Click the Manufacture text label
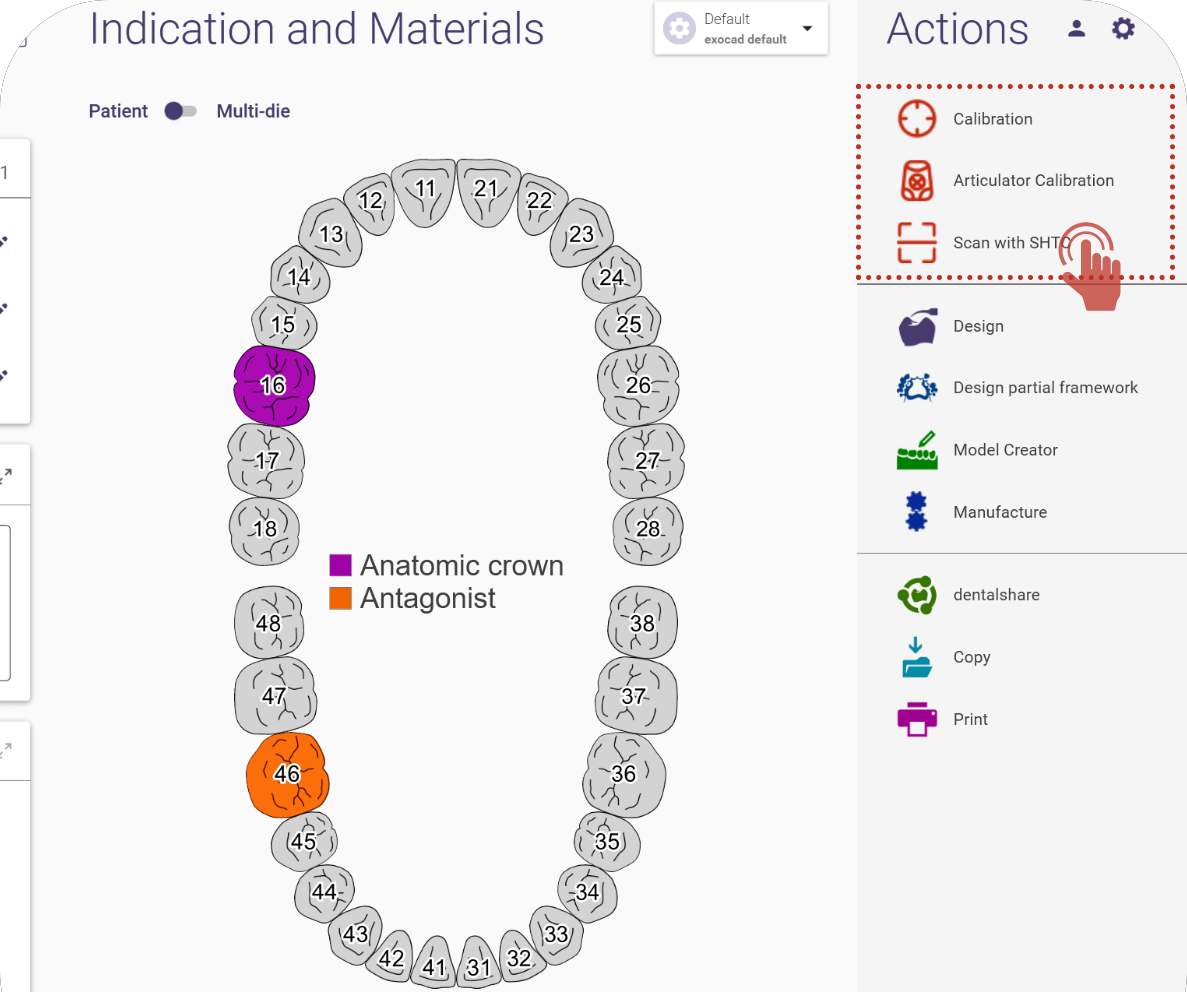 1000,512
